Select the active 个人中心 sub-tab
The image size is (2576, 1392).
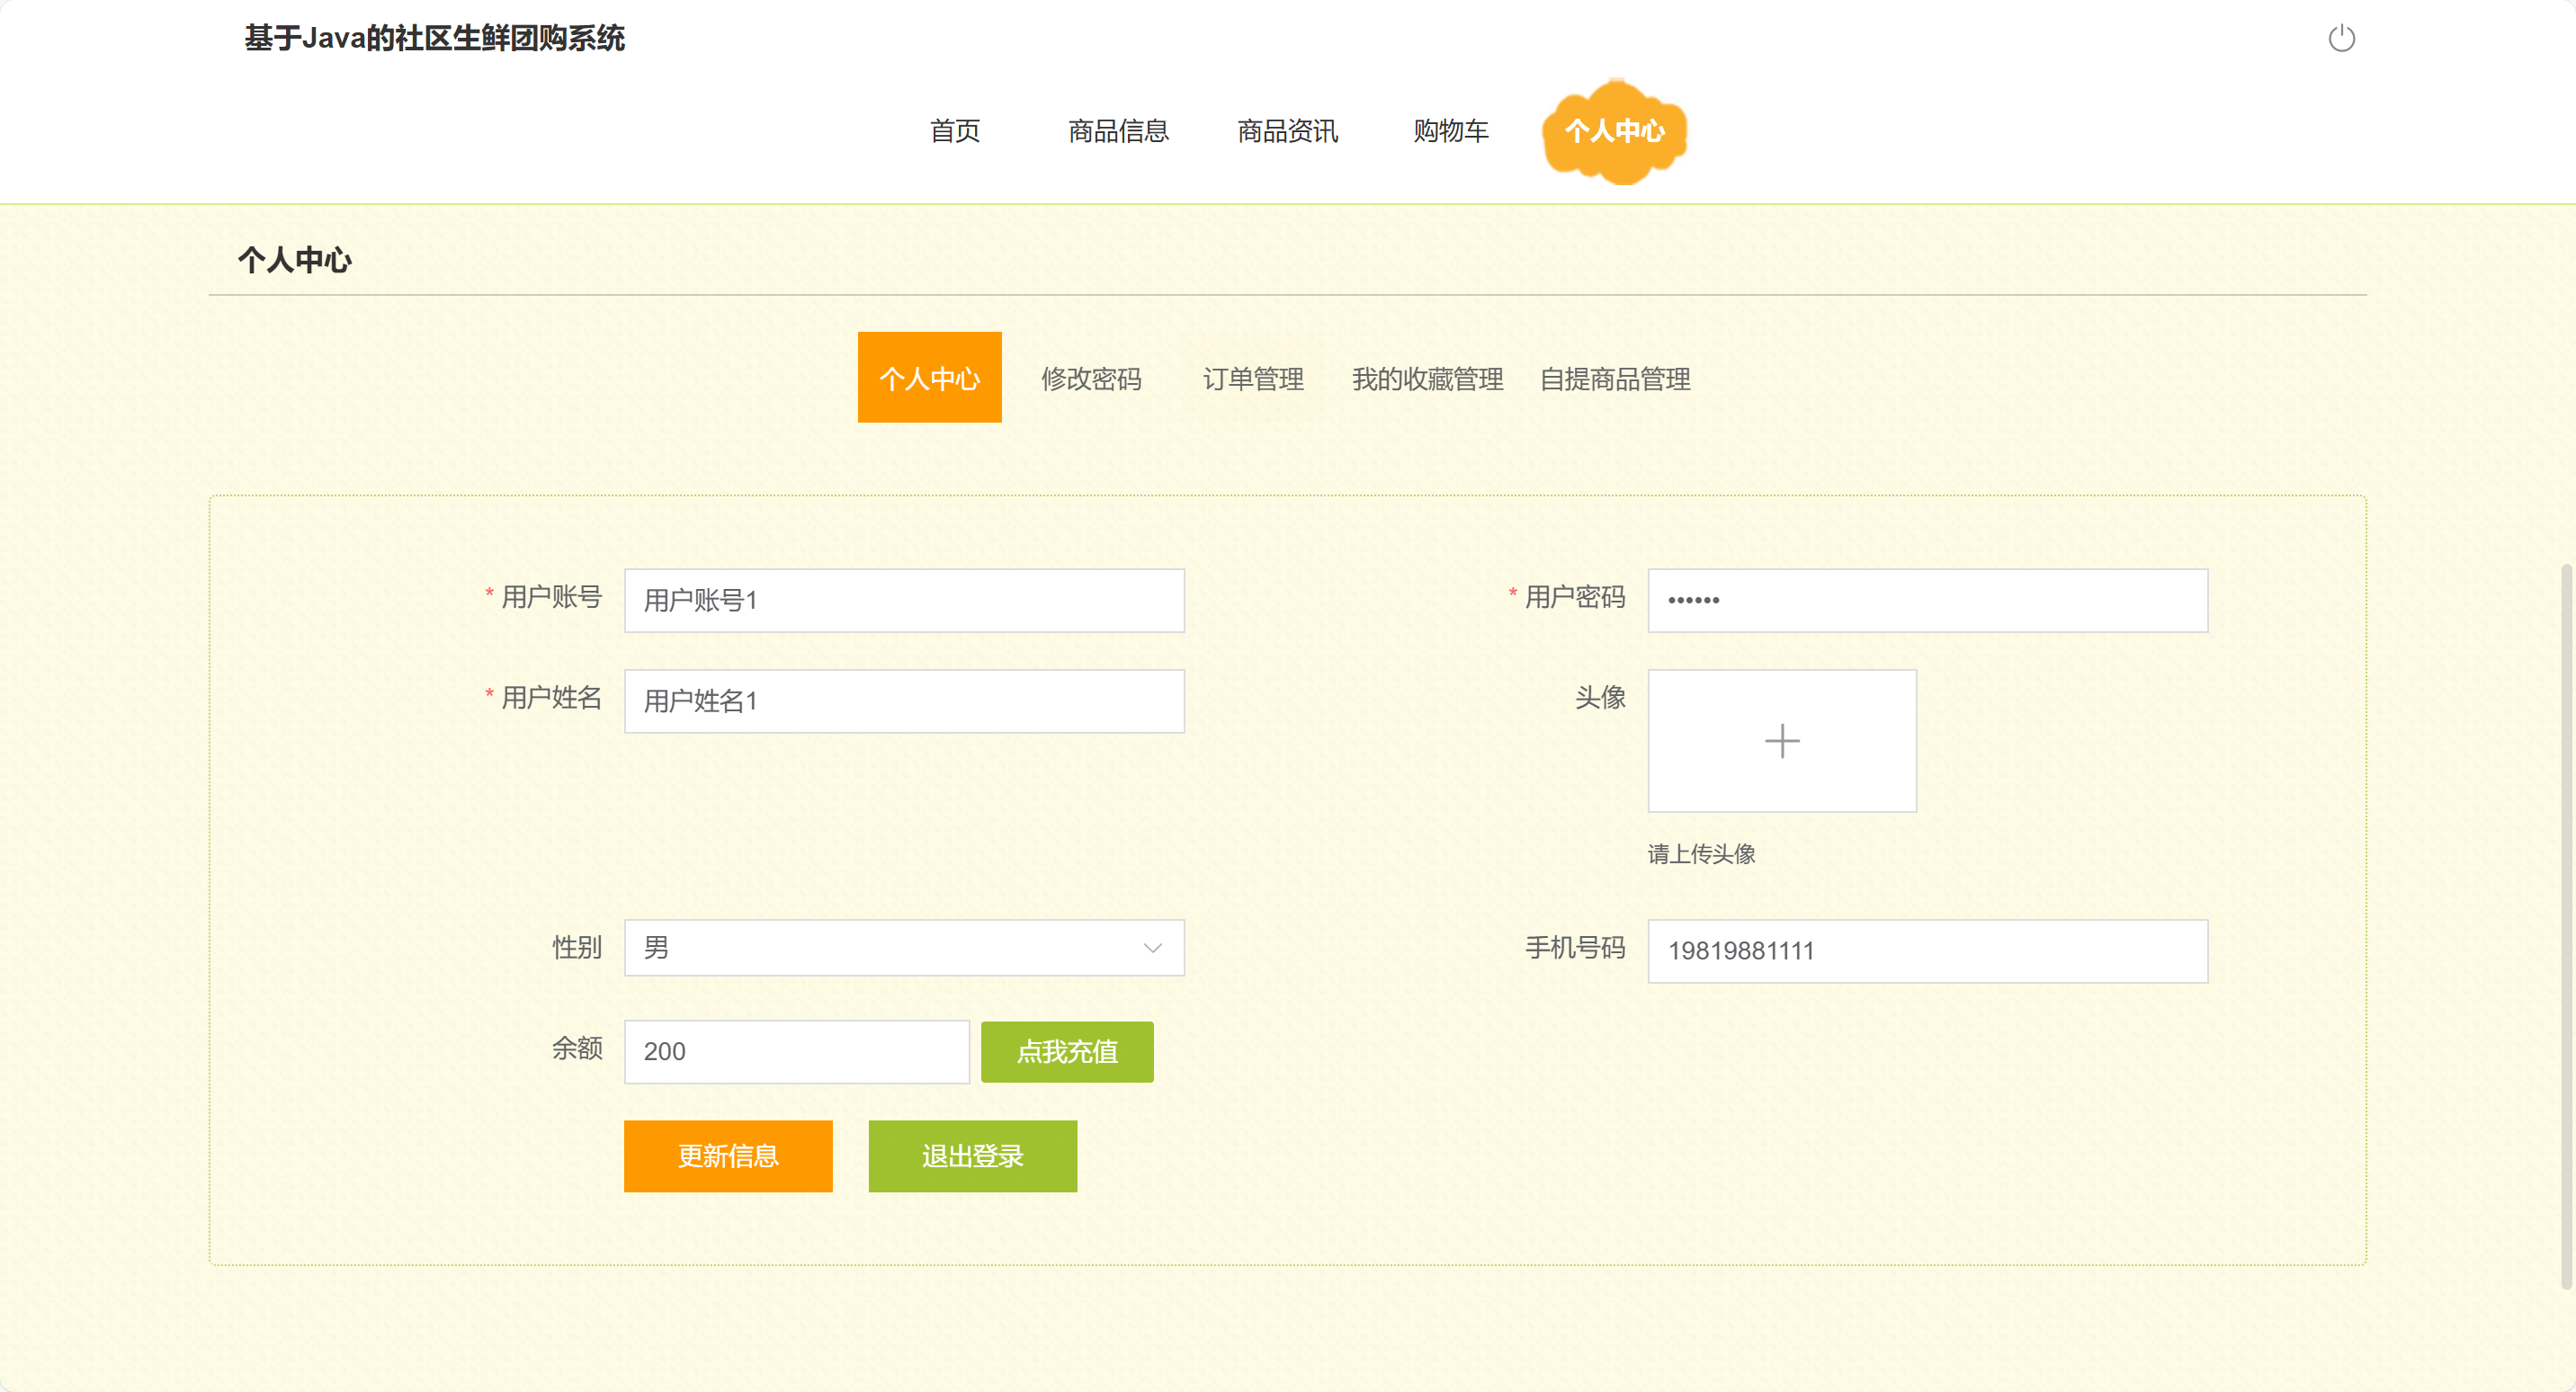929,378
